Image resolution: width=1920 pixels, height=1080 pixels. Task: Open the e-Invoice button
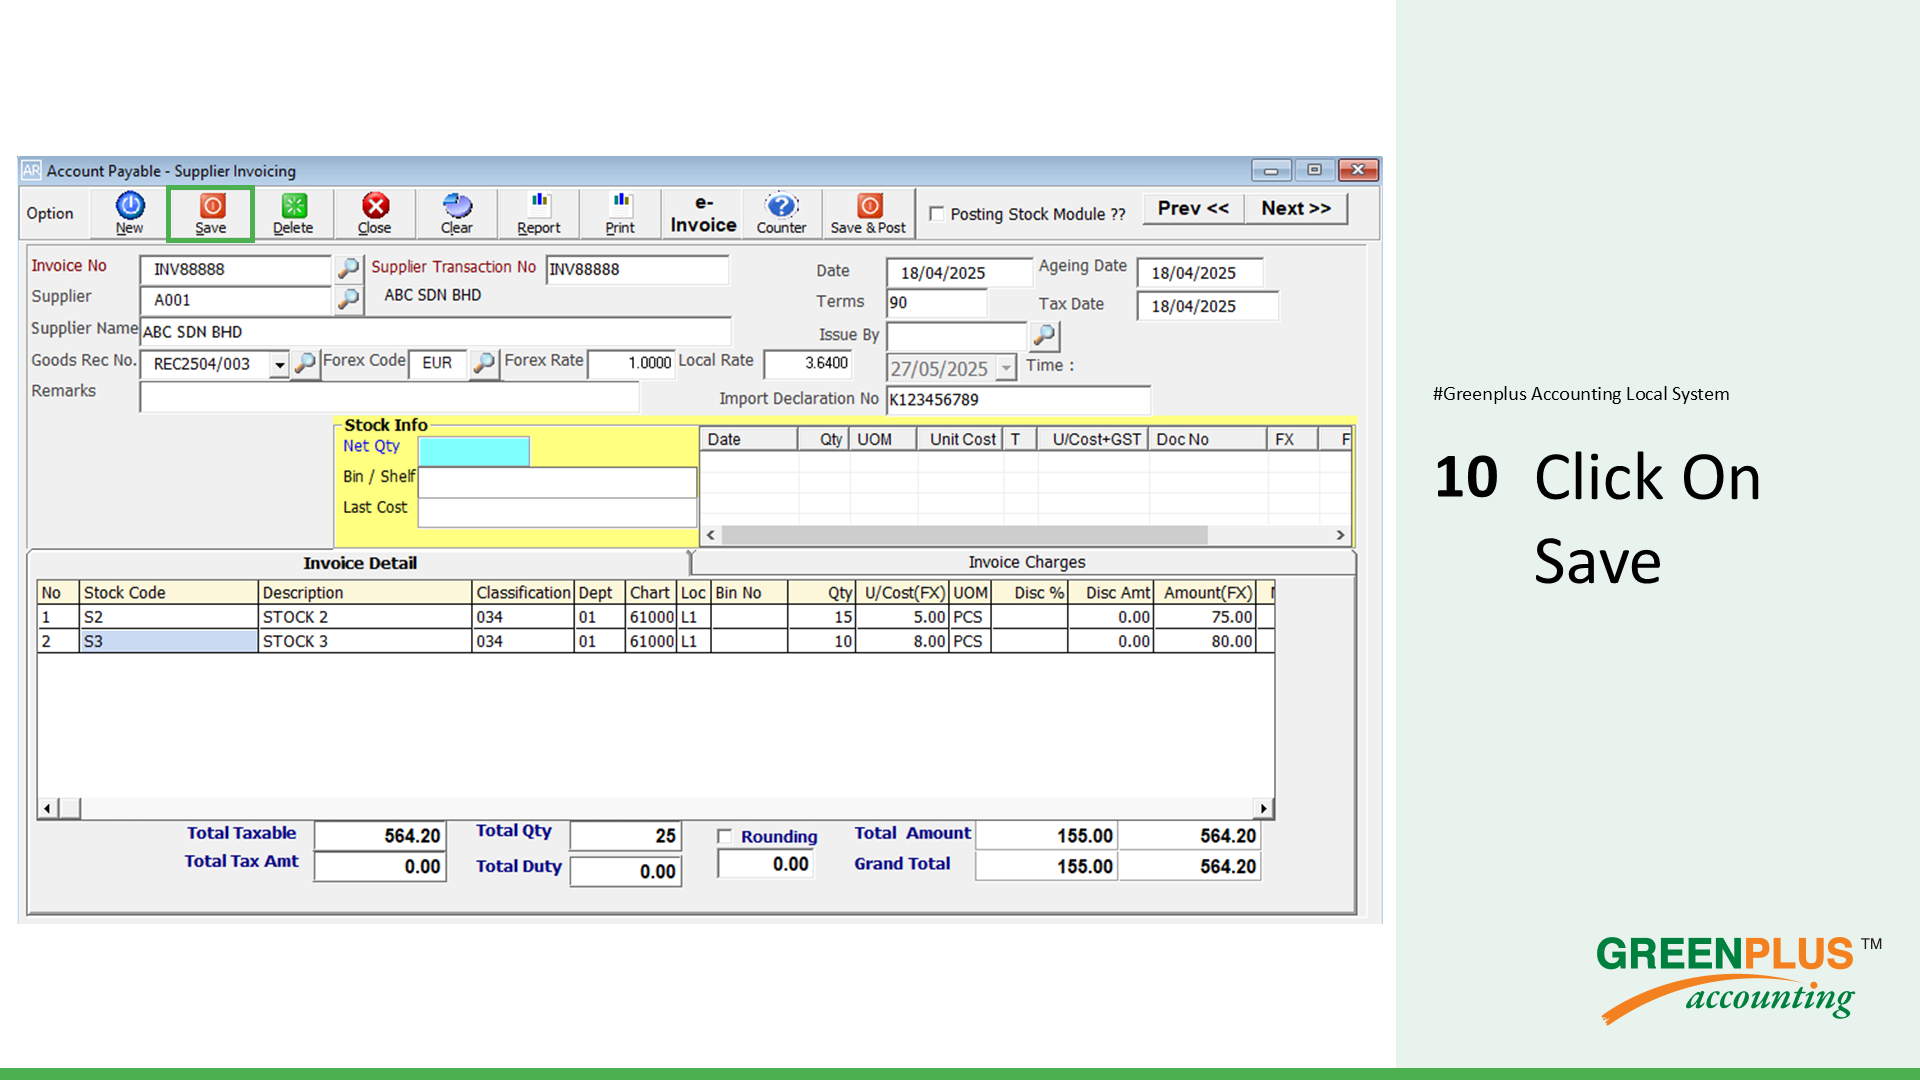703,214
